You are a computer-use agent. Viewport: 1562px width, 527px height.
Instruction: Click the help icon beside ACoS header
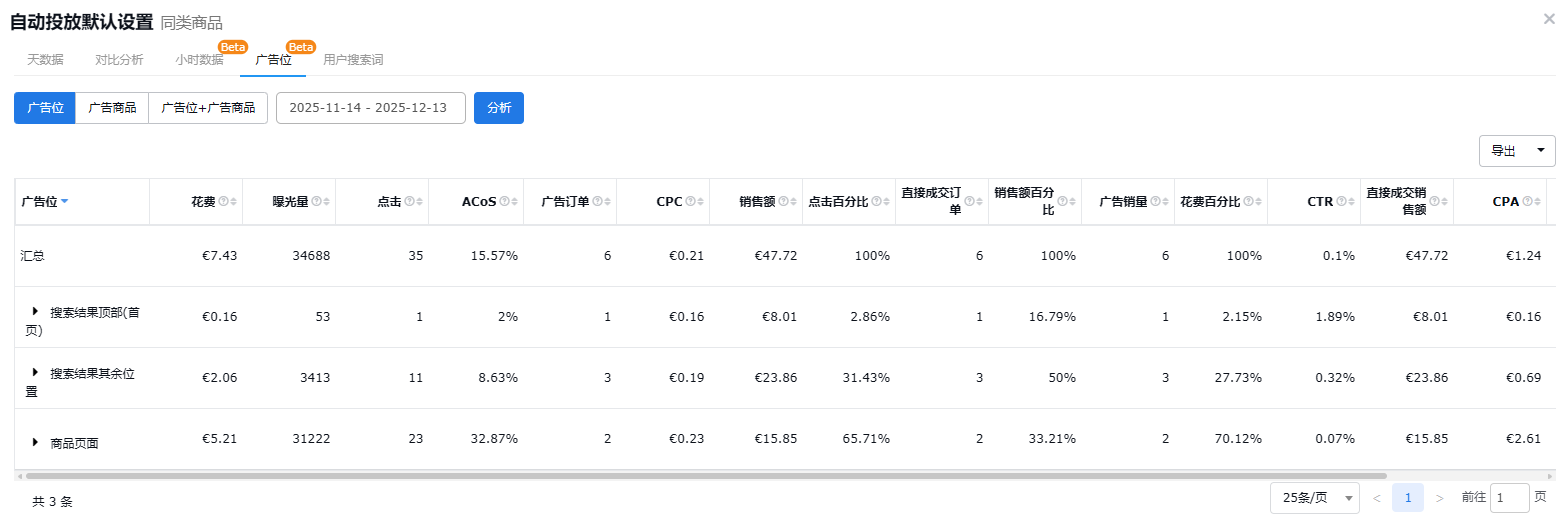coord(503,202)
